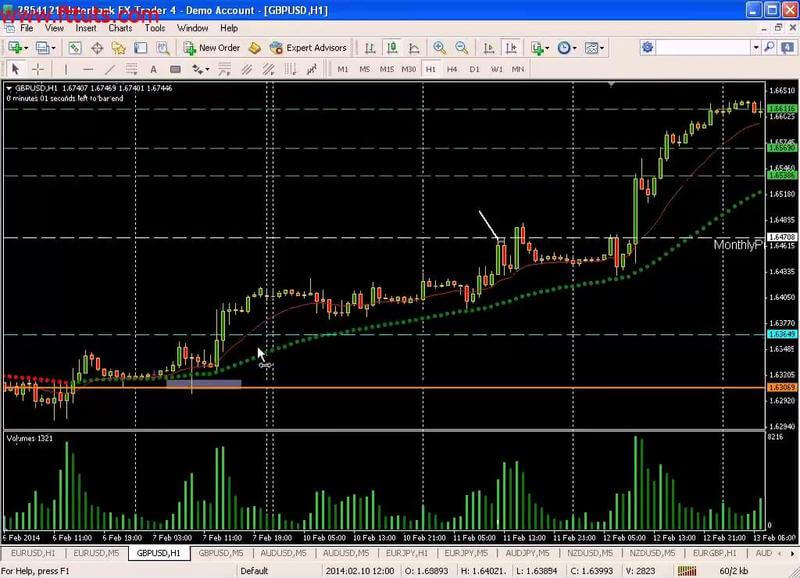Open the Periodicity clock dropdown
Viewport: 800px width, 578px height.
point(567,48)
